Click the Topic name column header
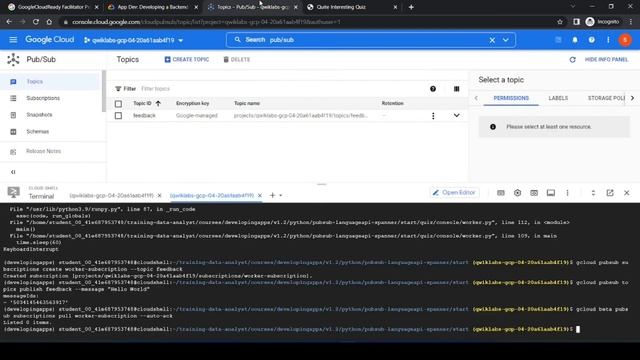The height and width of the screenshot is (360, 640). pos(247,104)
